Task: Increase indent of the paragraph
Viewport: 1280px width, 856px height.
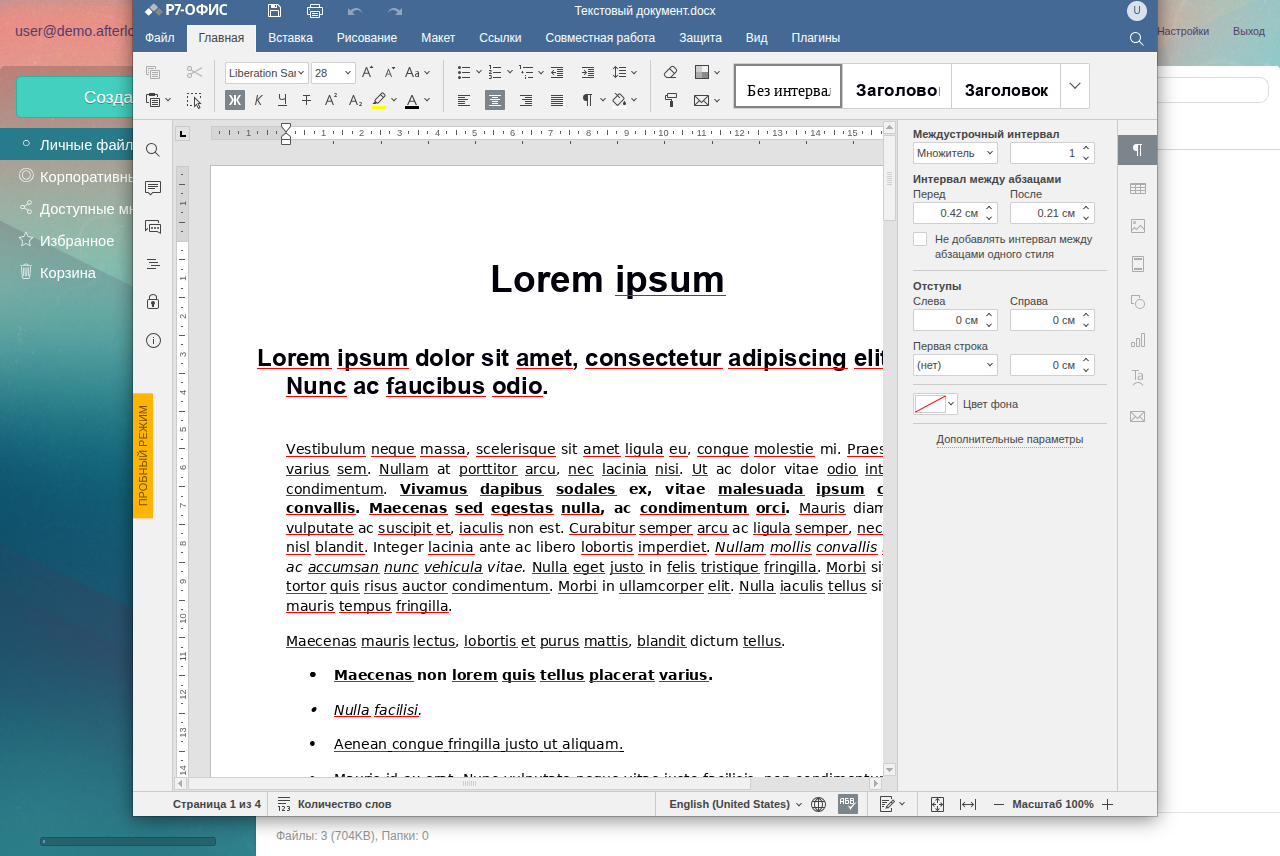Action: (x=588, y=72)
